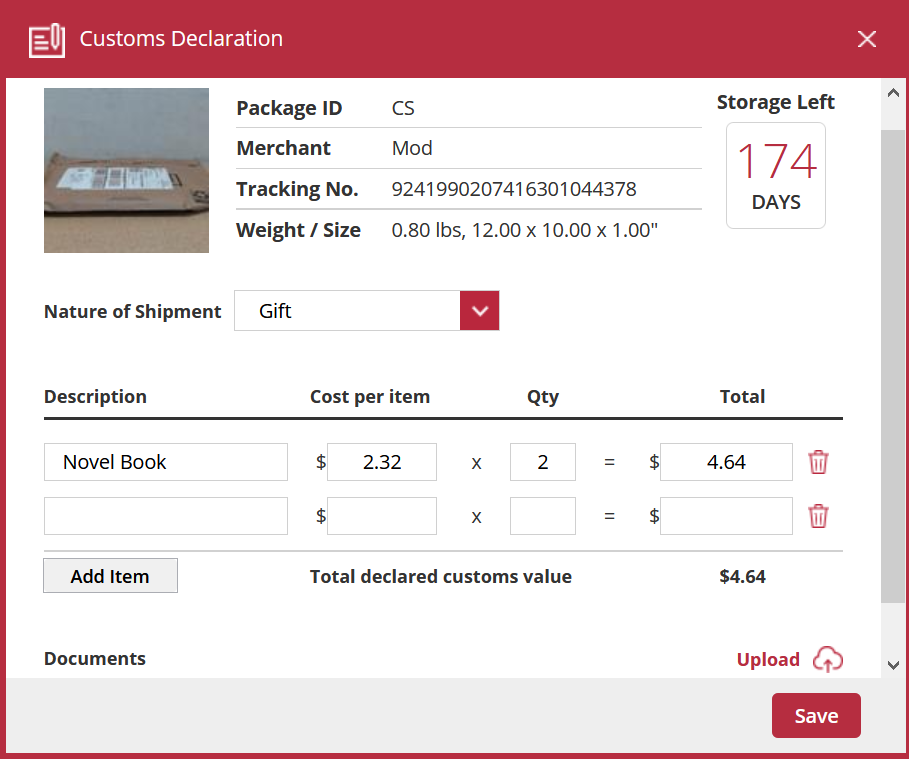The width and height of the screenshot is (909, 759).
Task: Close the Customs Declaration dialog
Action: pyautogui.click(x=866, y=39)
